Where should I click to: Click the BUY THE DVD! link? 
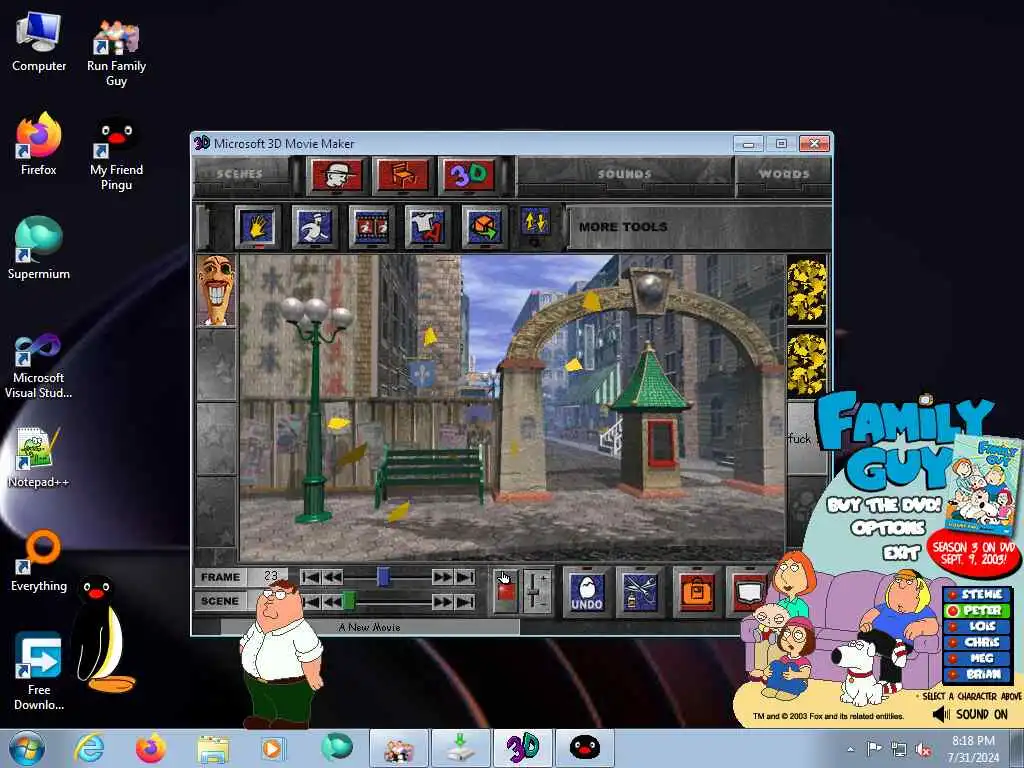coord(884,505)
